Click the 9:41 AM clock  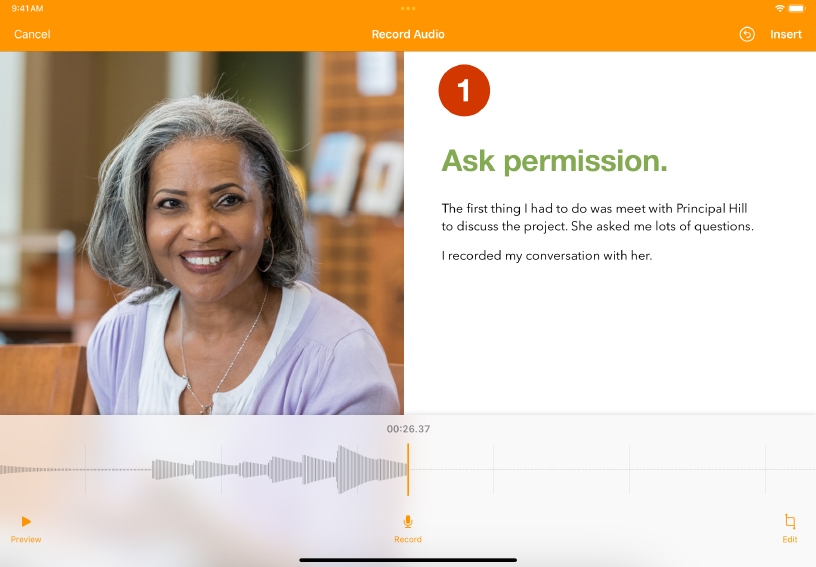coord(27,8)
